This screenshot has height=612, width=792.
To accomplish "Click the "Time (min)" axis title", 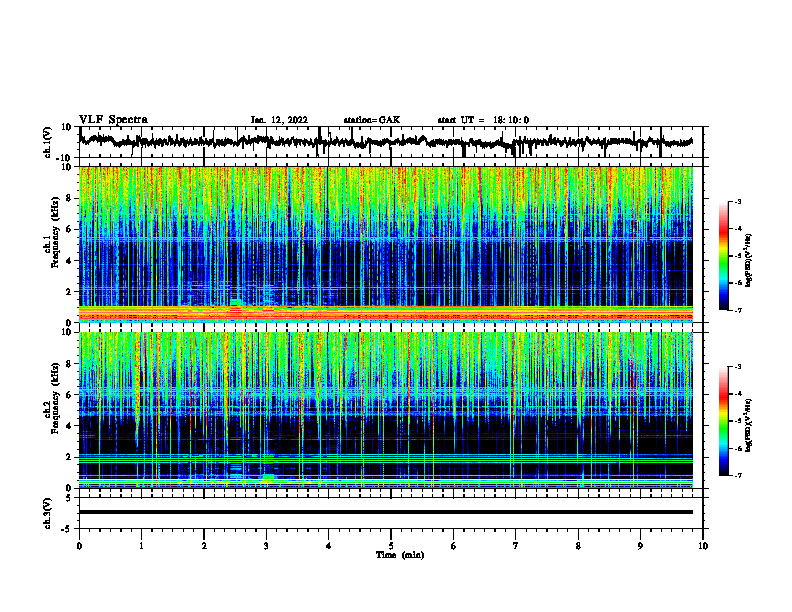I will coord(400,555).
